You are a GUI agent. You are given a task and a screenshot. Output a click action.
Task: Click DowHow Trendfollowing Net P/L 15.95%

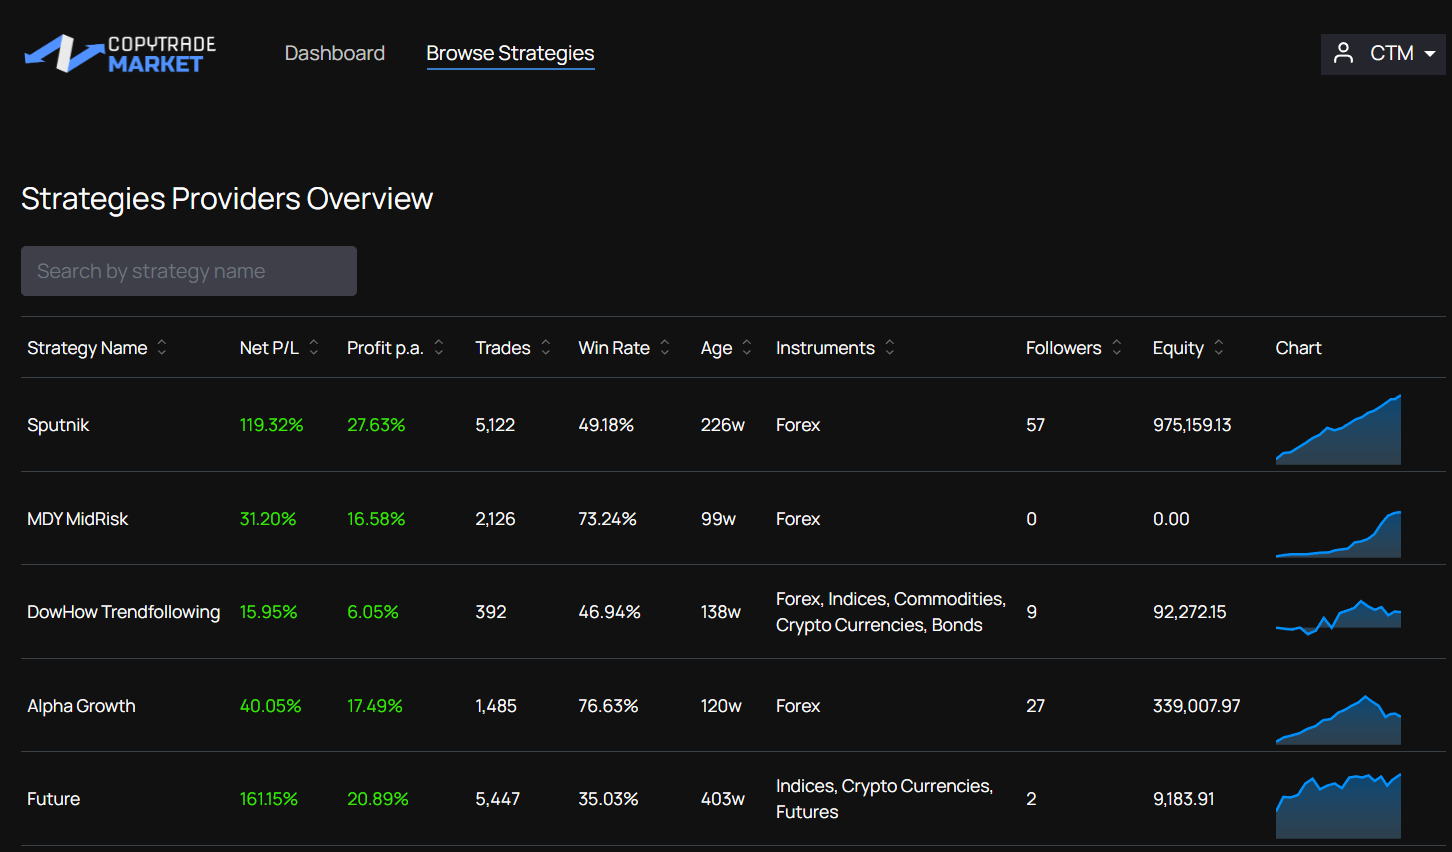coord(268,612)
